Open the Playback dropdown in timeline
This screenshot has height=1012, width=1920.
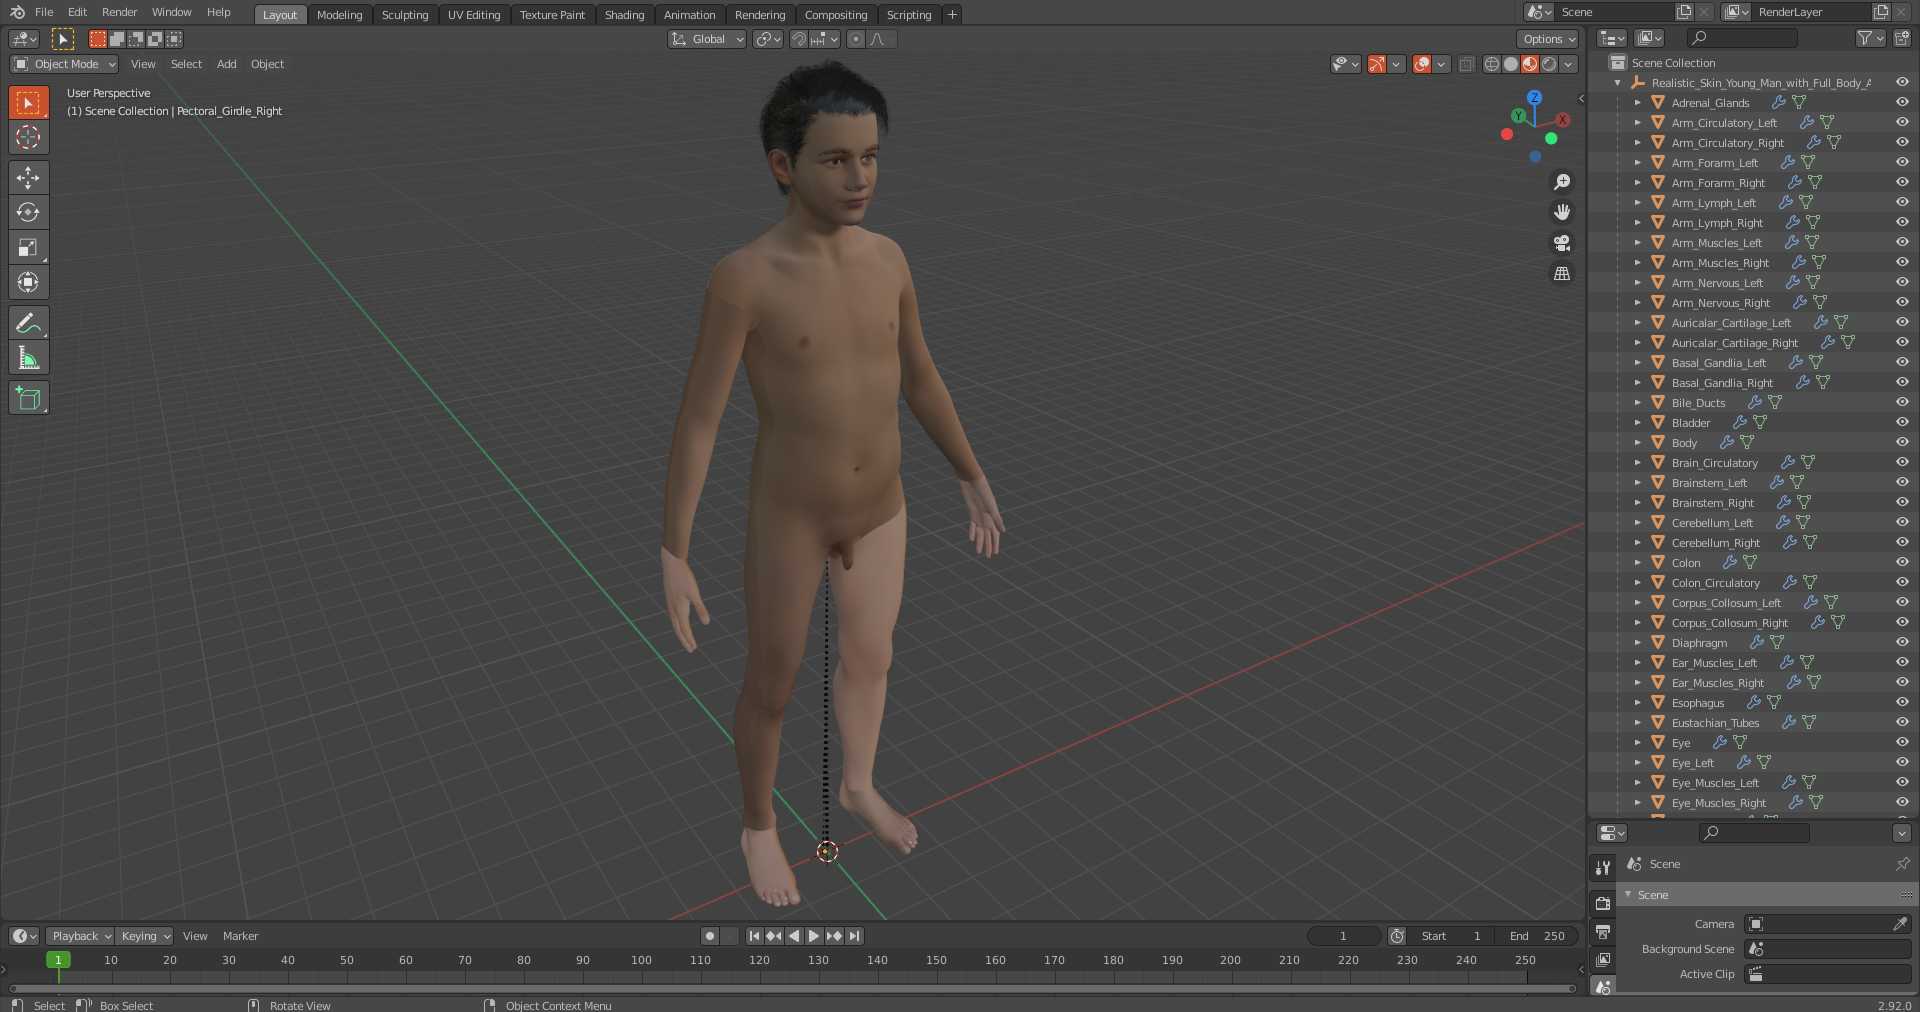pos(80,936)
